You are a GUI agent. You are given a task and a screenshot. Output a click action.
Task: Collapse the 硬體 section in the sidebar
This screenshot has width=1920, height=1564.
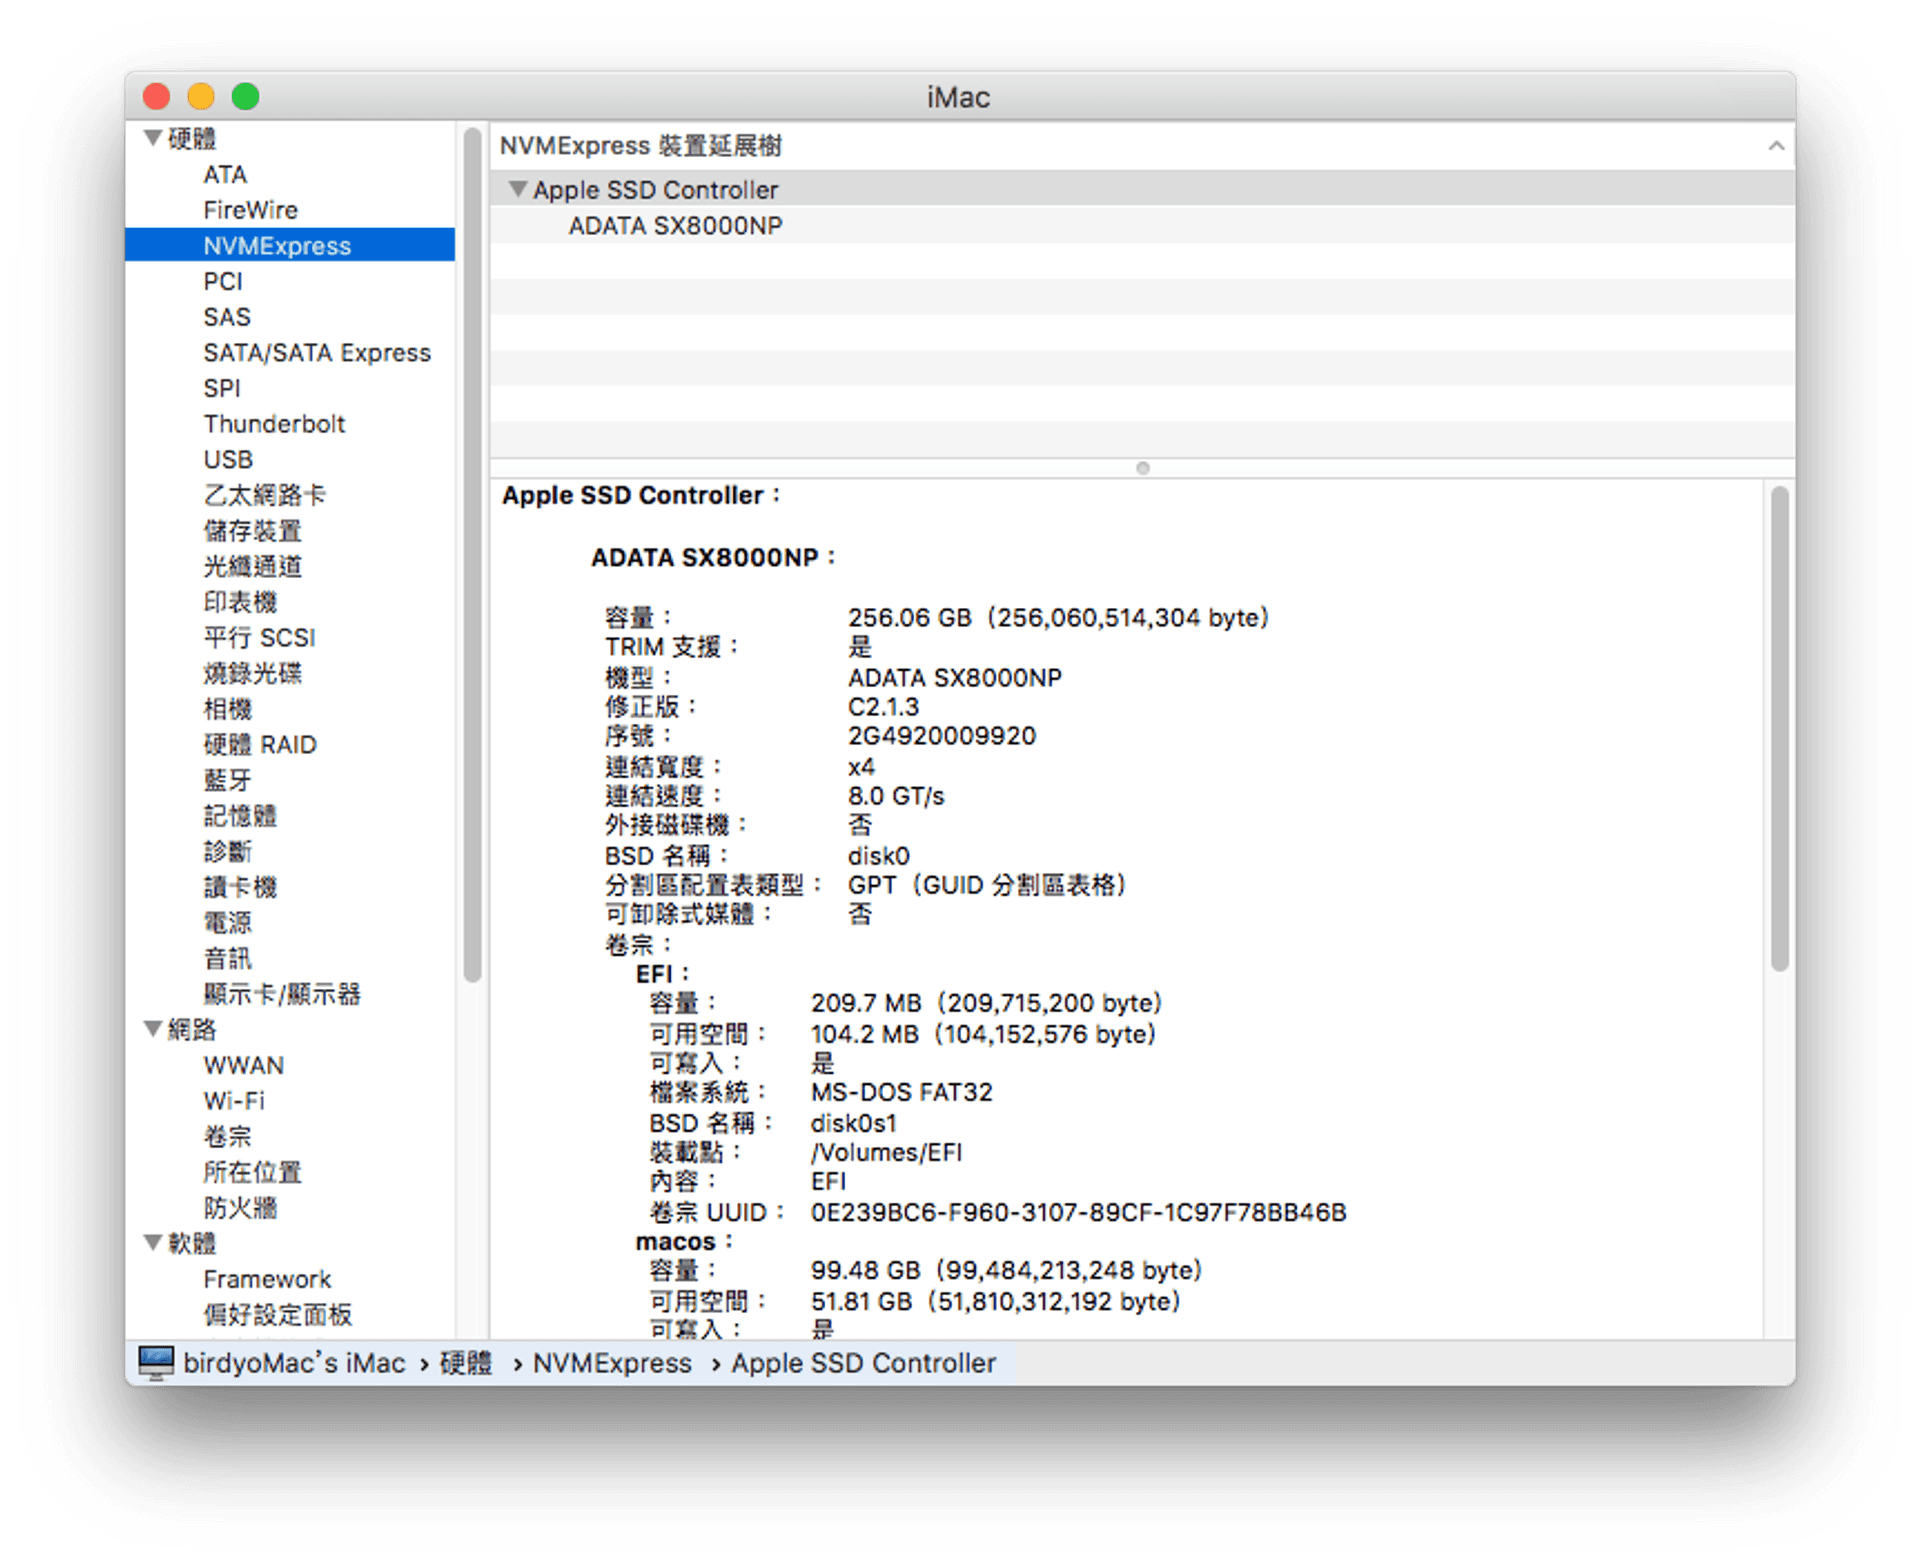pos(152,138)
